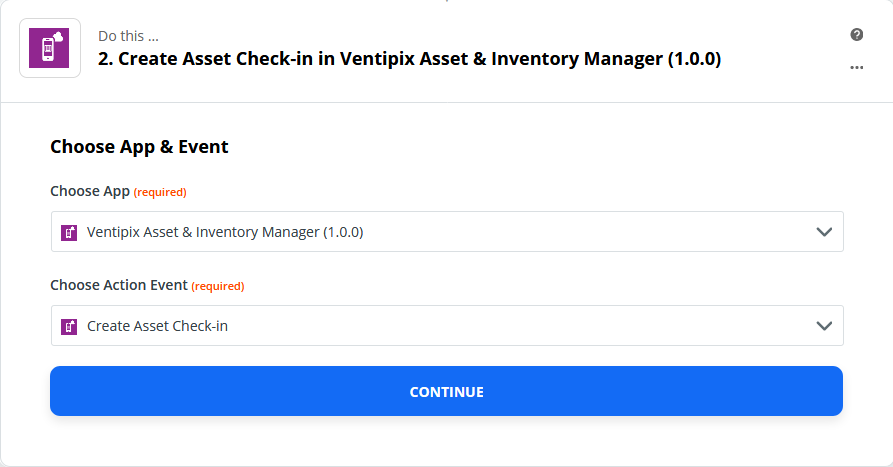Image resolution: width=893 pixels, height=467 pixels.
Task: Open the Create Asset Check-in event selector
Action: pos(447,326)
